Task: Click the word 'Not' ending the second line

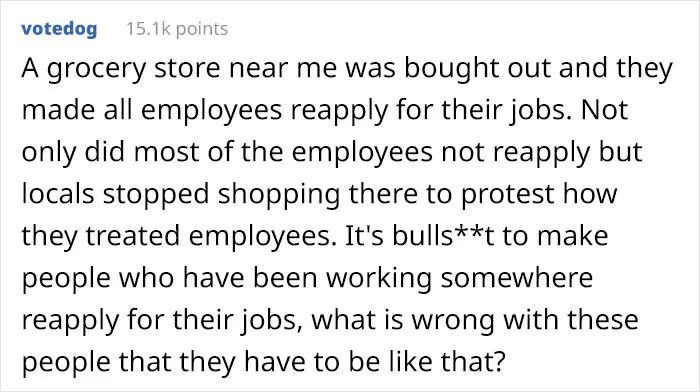Action: click(604, 110)
